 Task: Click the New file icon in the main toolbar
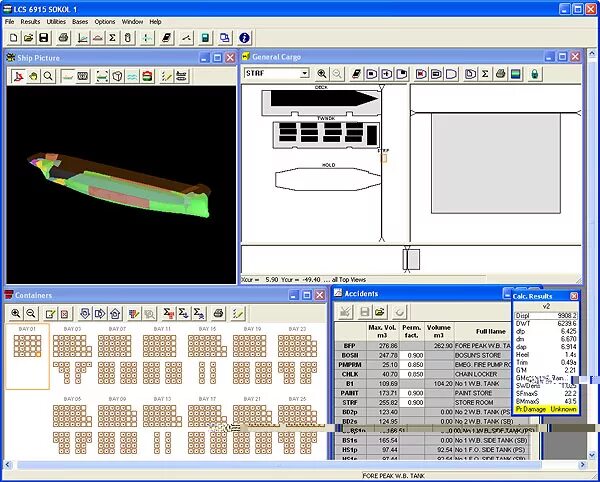[13, 38]
